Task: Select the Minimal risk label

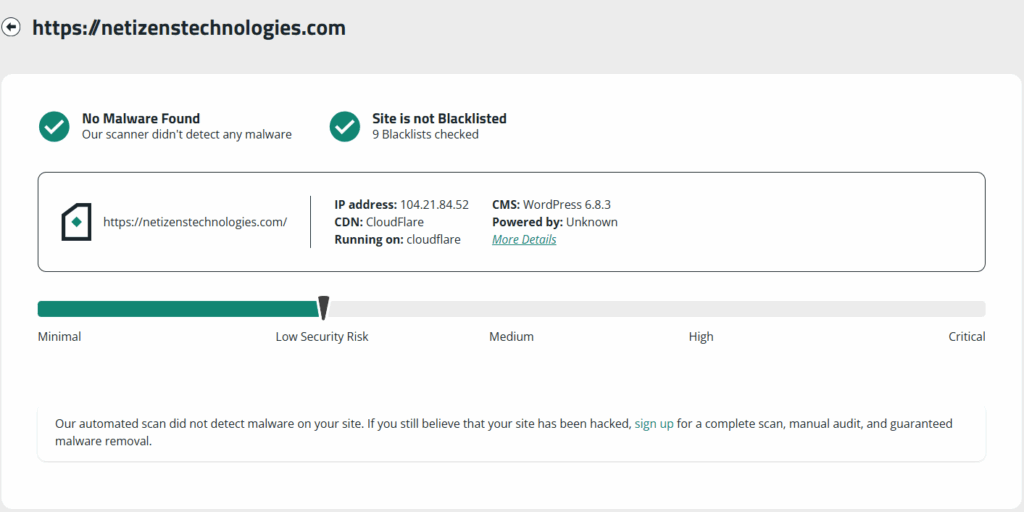Action: tap(59, 337)
